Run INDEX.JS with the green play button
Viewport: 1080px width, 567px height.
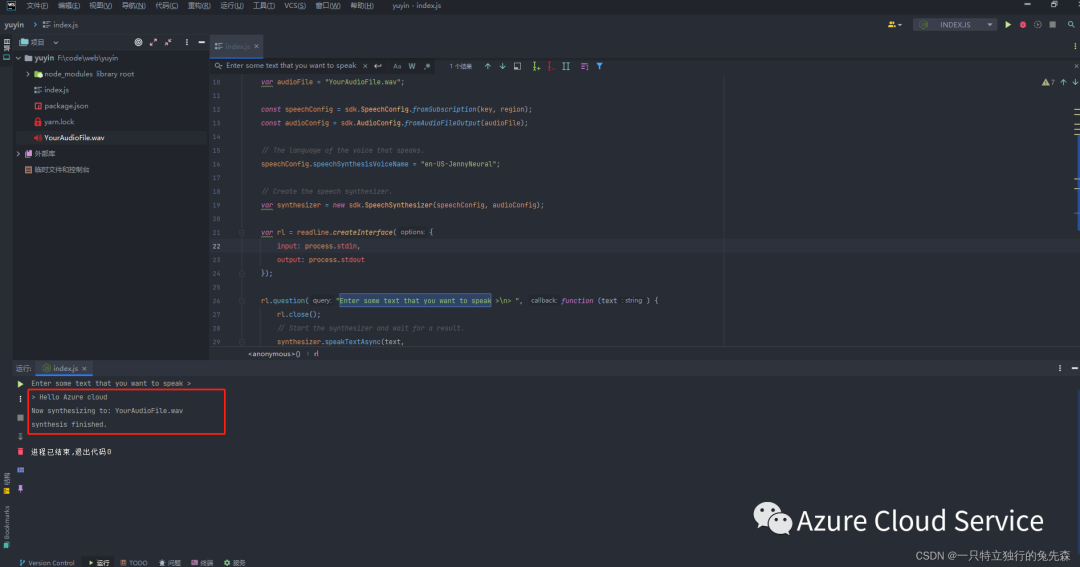[1008, 25]
